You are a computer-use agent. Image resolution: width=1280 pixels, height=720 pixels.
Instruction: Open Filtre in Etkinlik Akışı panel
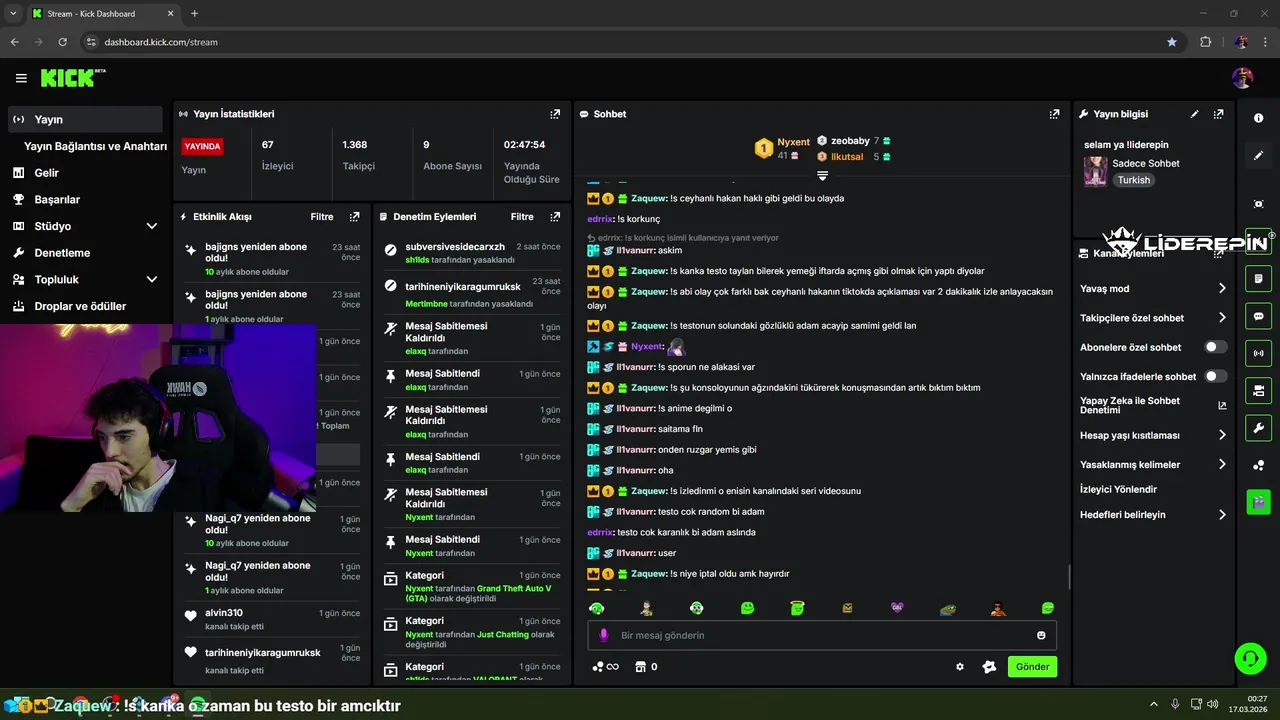[x=322, y=216]
